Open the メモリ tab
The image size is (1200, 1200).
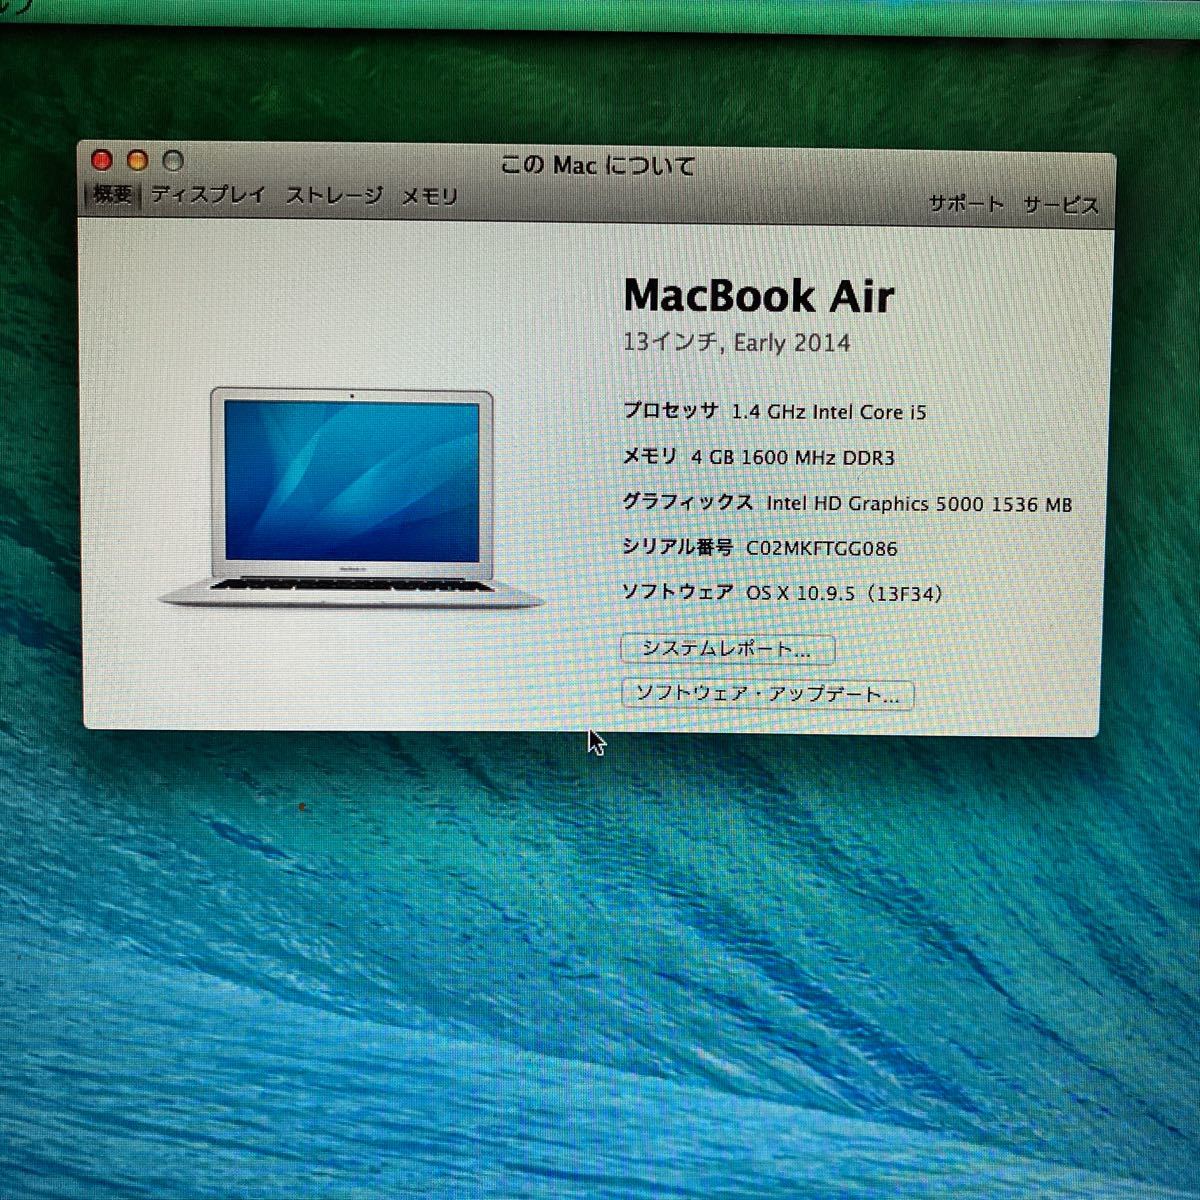[x=429, y=197]
